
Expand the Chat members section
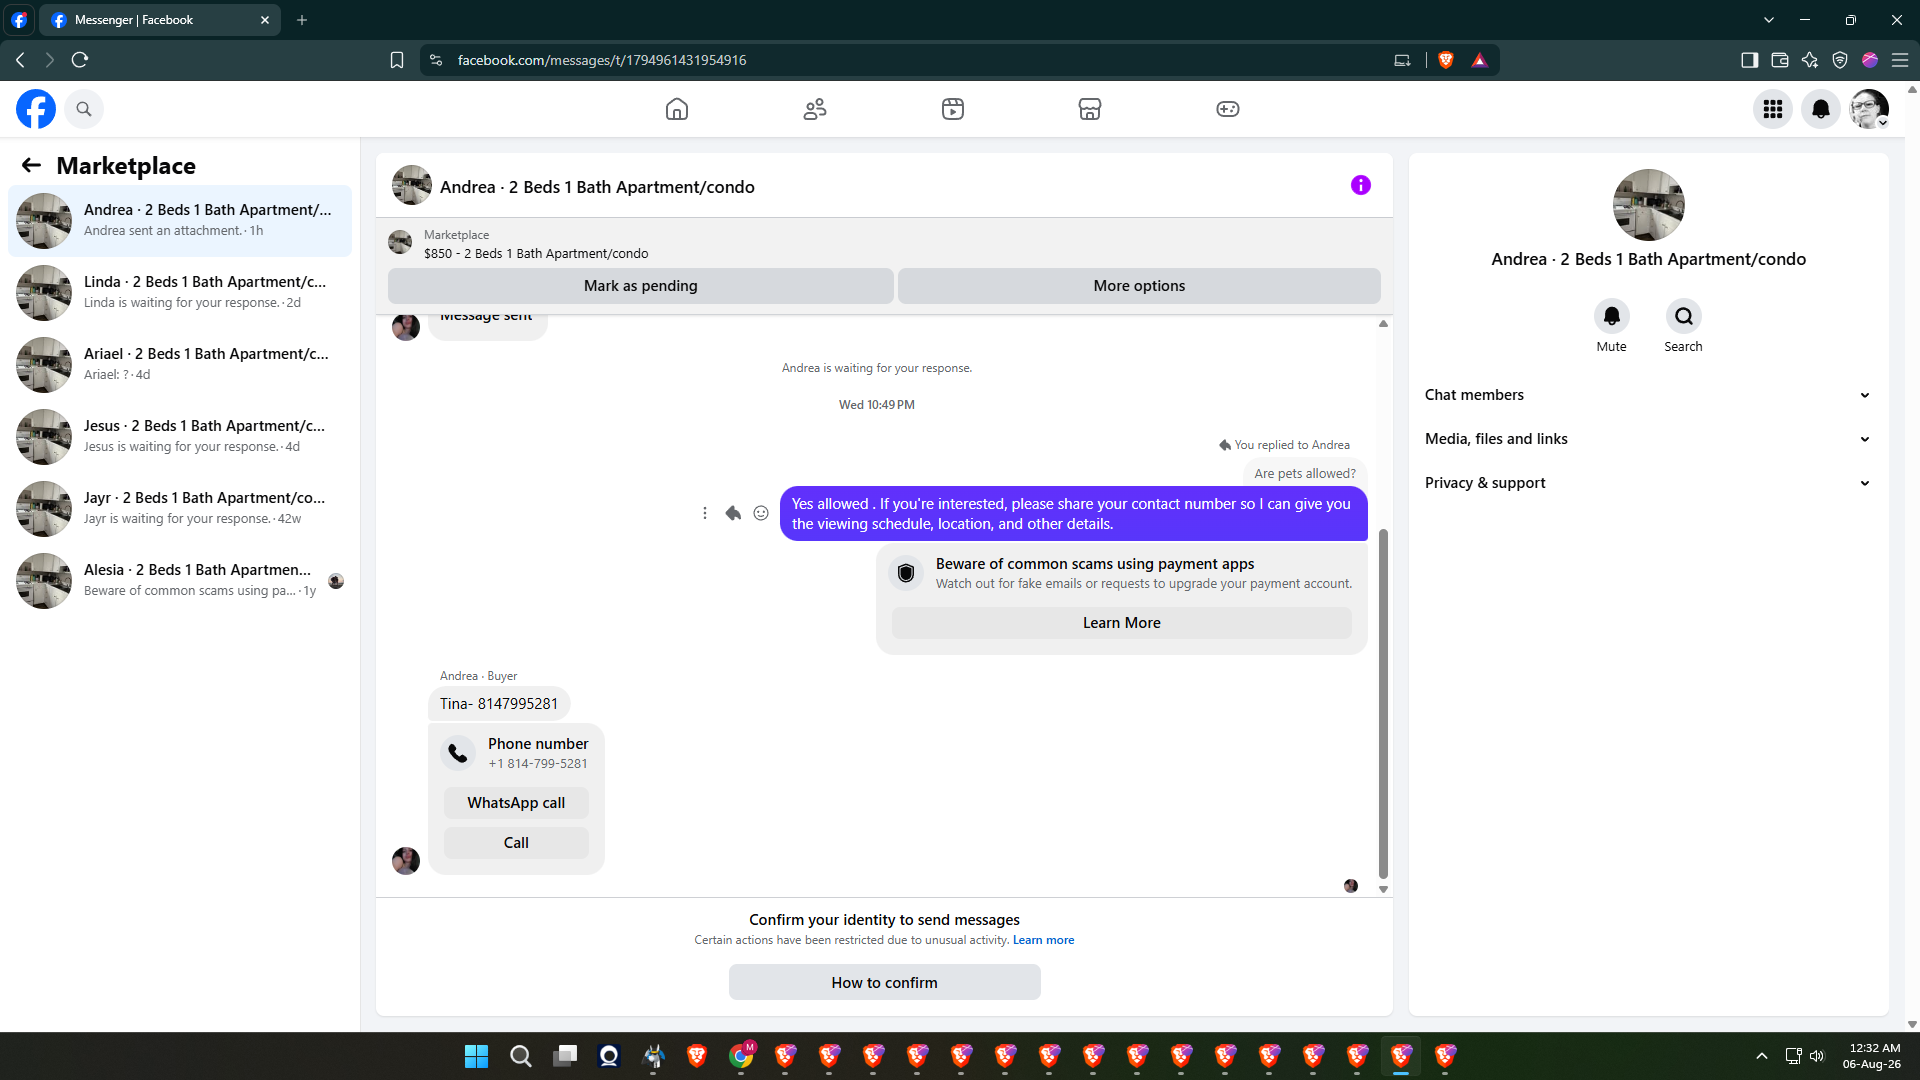point(1648,395)
